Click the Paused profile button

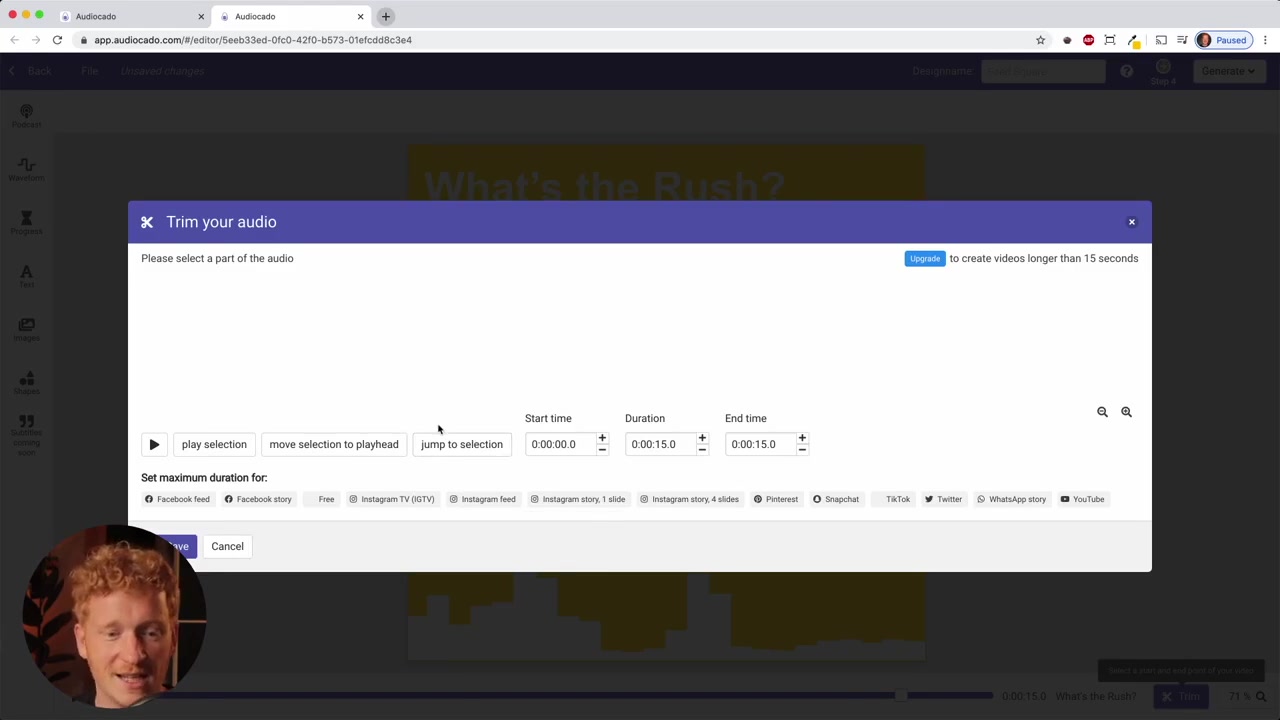point(1223,40)
